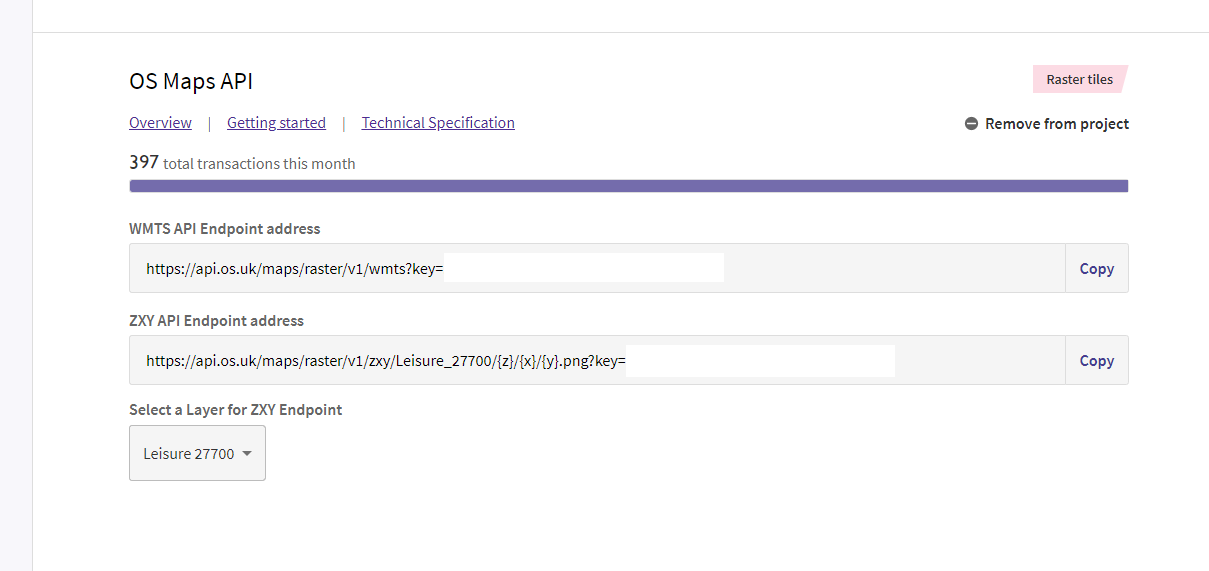Click the ZXY API Endpoint address label
The image size is (1209, 571).
point(216,321)
